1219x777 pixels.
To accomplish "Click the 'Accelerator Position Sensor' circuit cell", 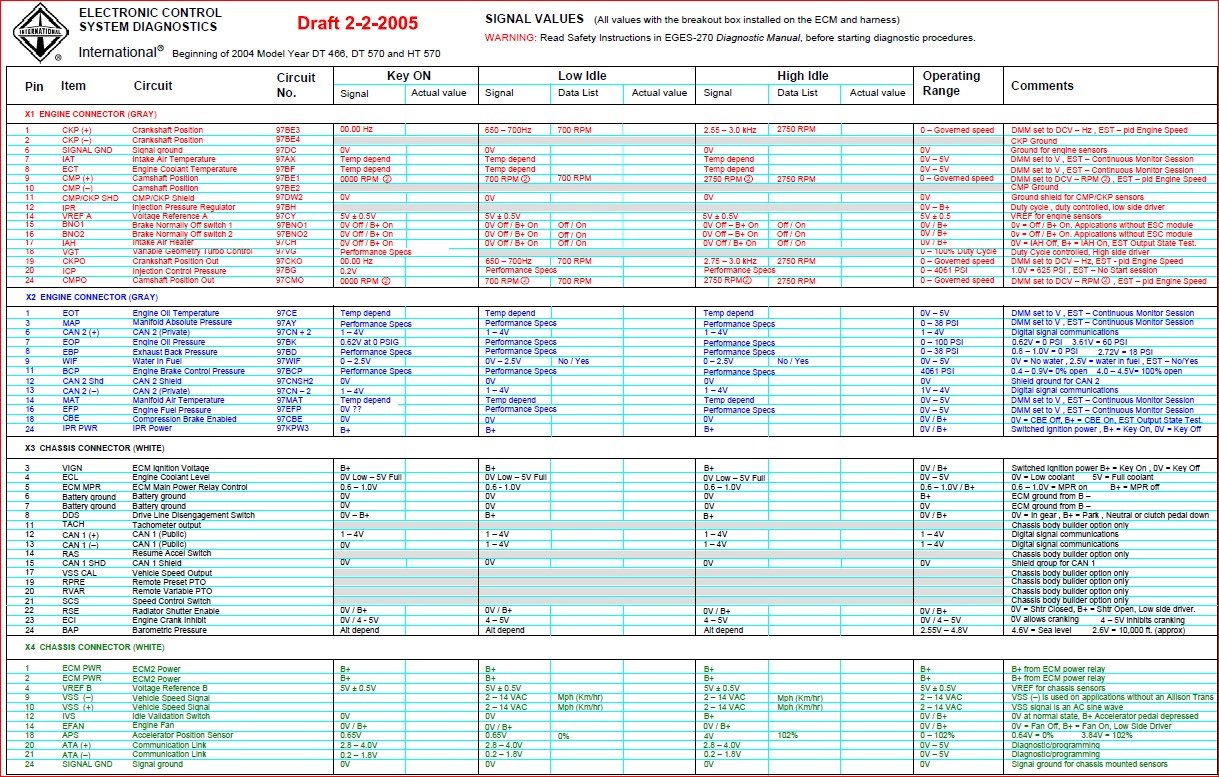I will tap(184, 735).
